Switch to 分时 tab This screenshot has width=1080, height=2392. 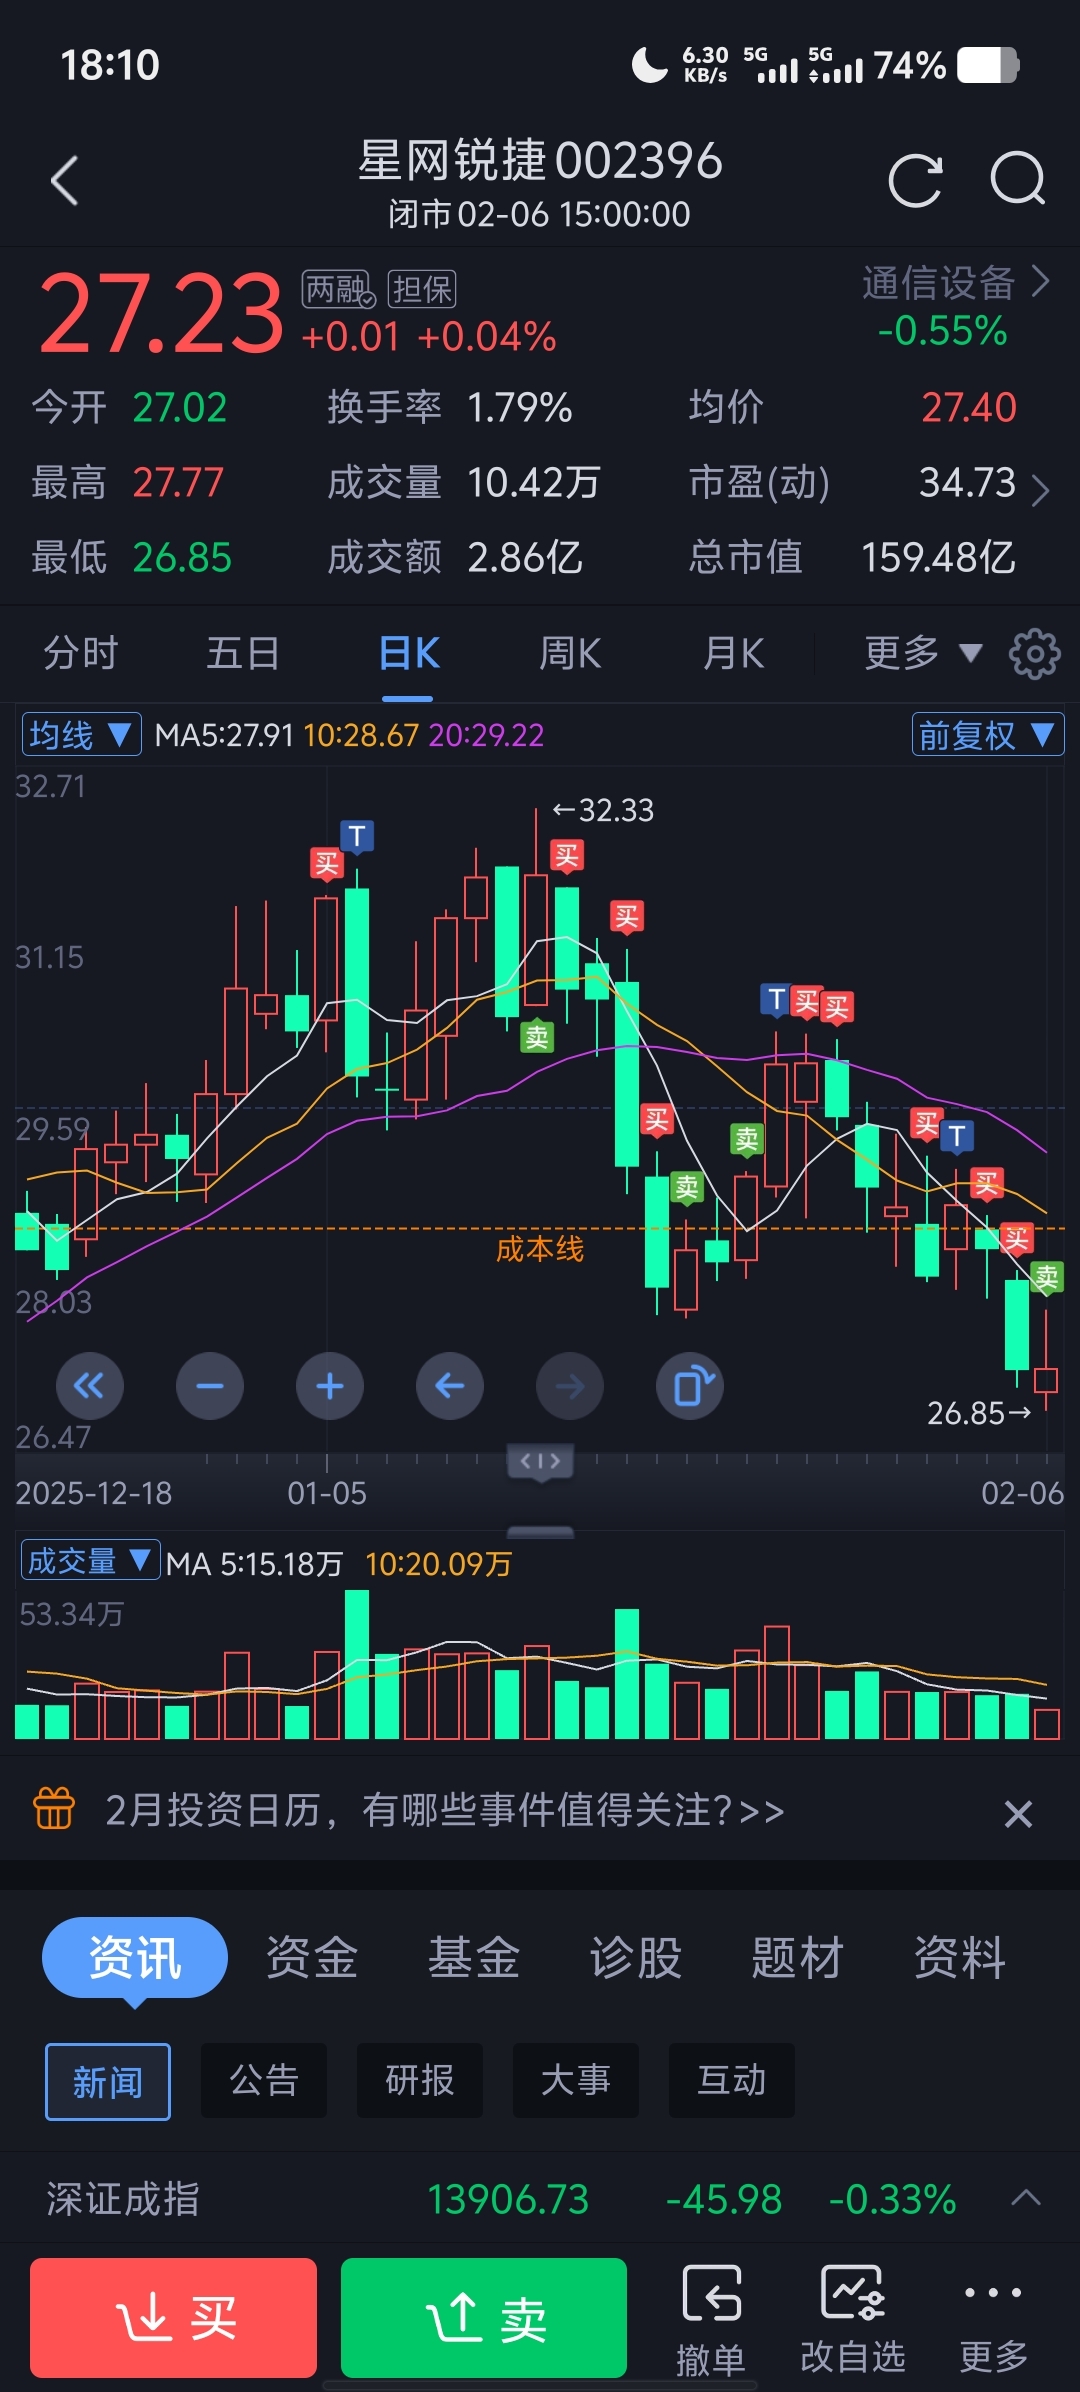pyautogui.click(x=81, y=654)
